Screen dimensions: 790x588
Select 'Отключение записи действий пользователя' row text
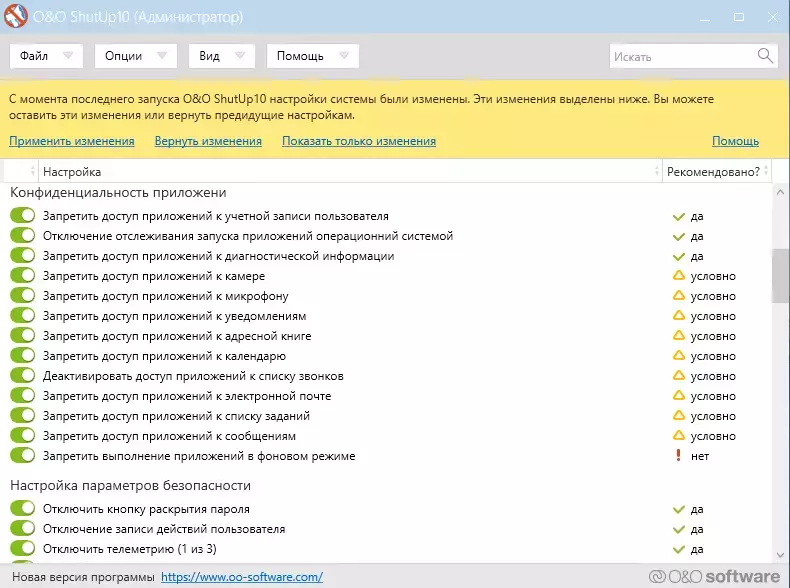[164, 529]
